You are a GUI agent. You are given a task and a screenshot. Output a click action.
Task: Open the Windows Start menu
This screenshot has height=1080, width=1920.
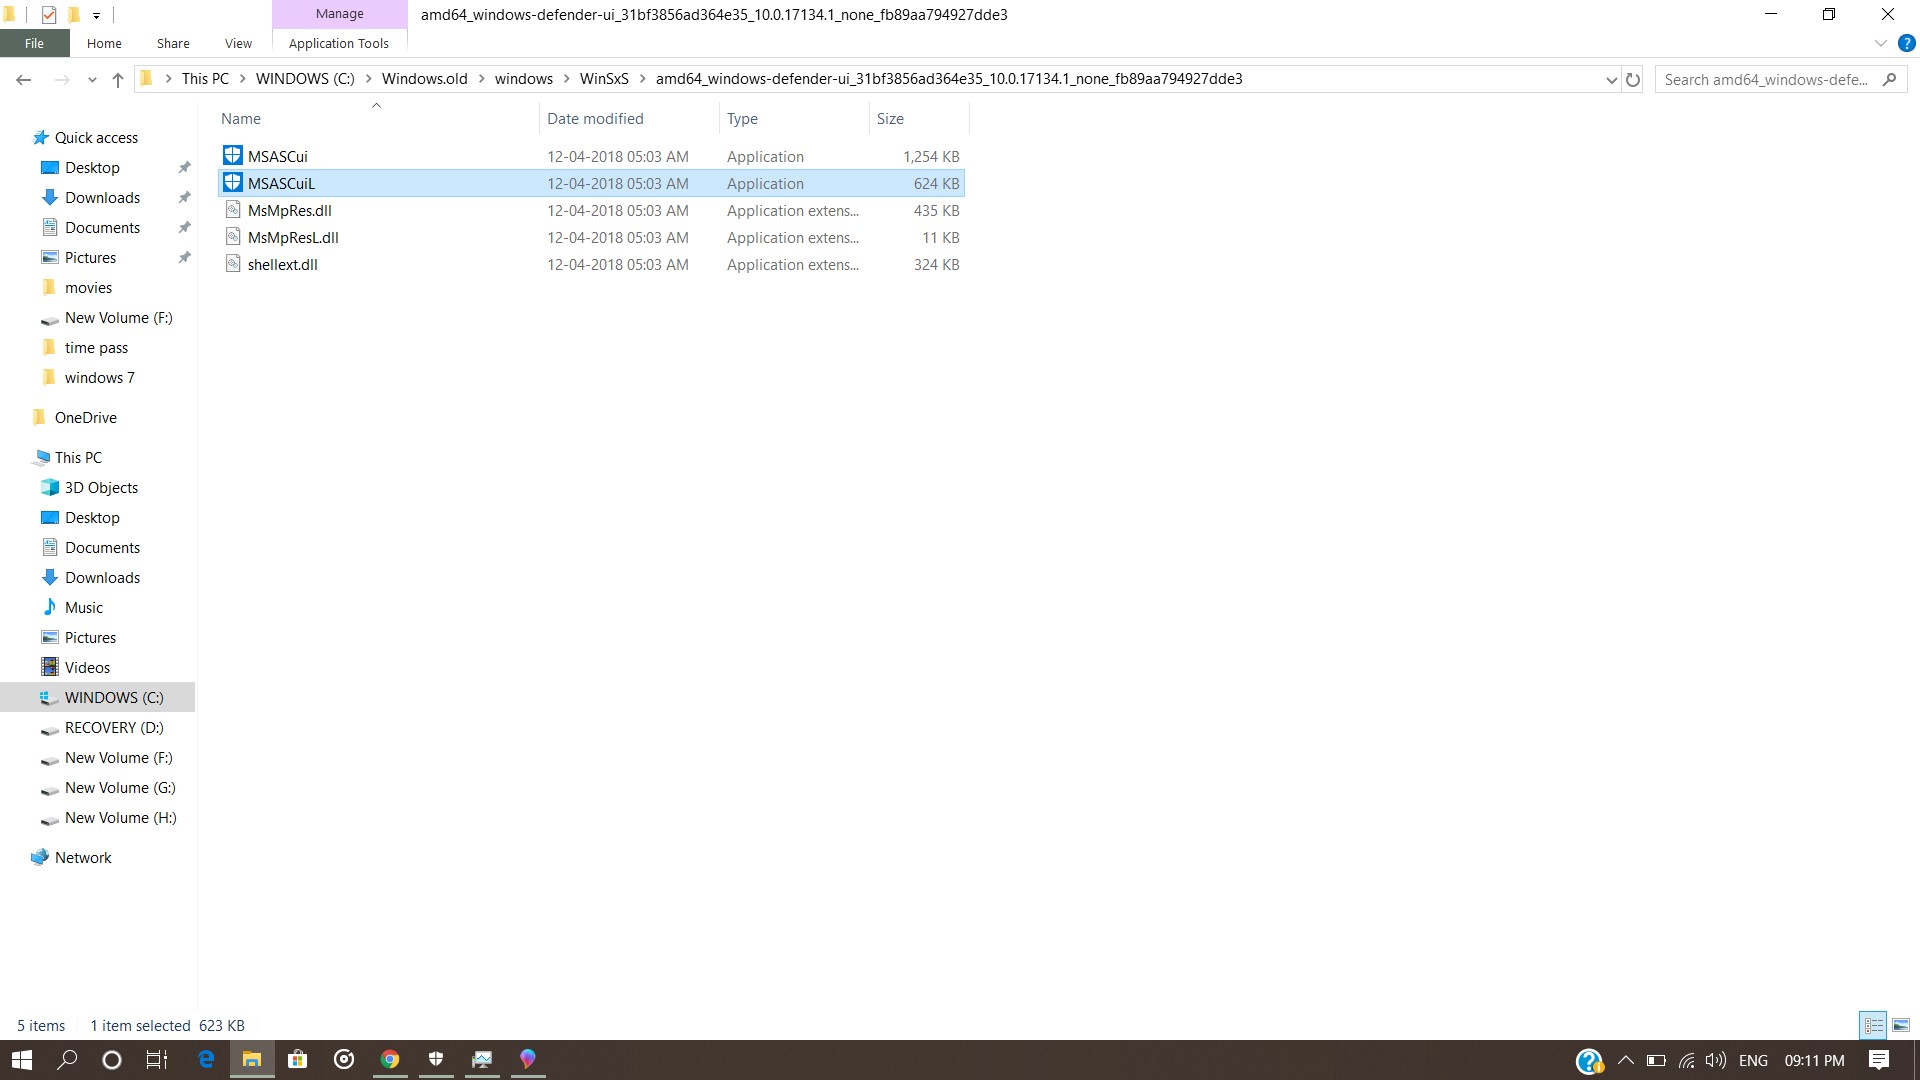coord(22,1060)
